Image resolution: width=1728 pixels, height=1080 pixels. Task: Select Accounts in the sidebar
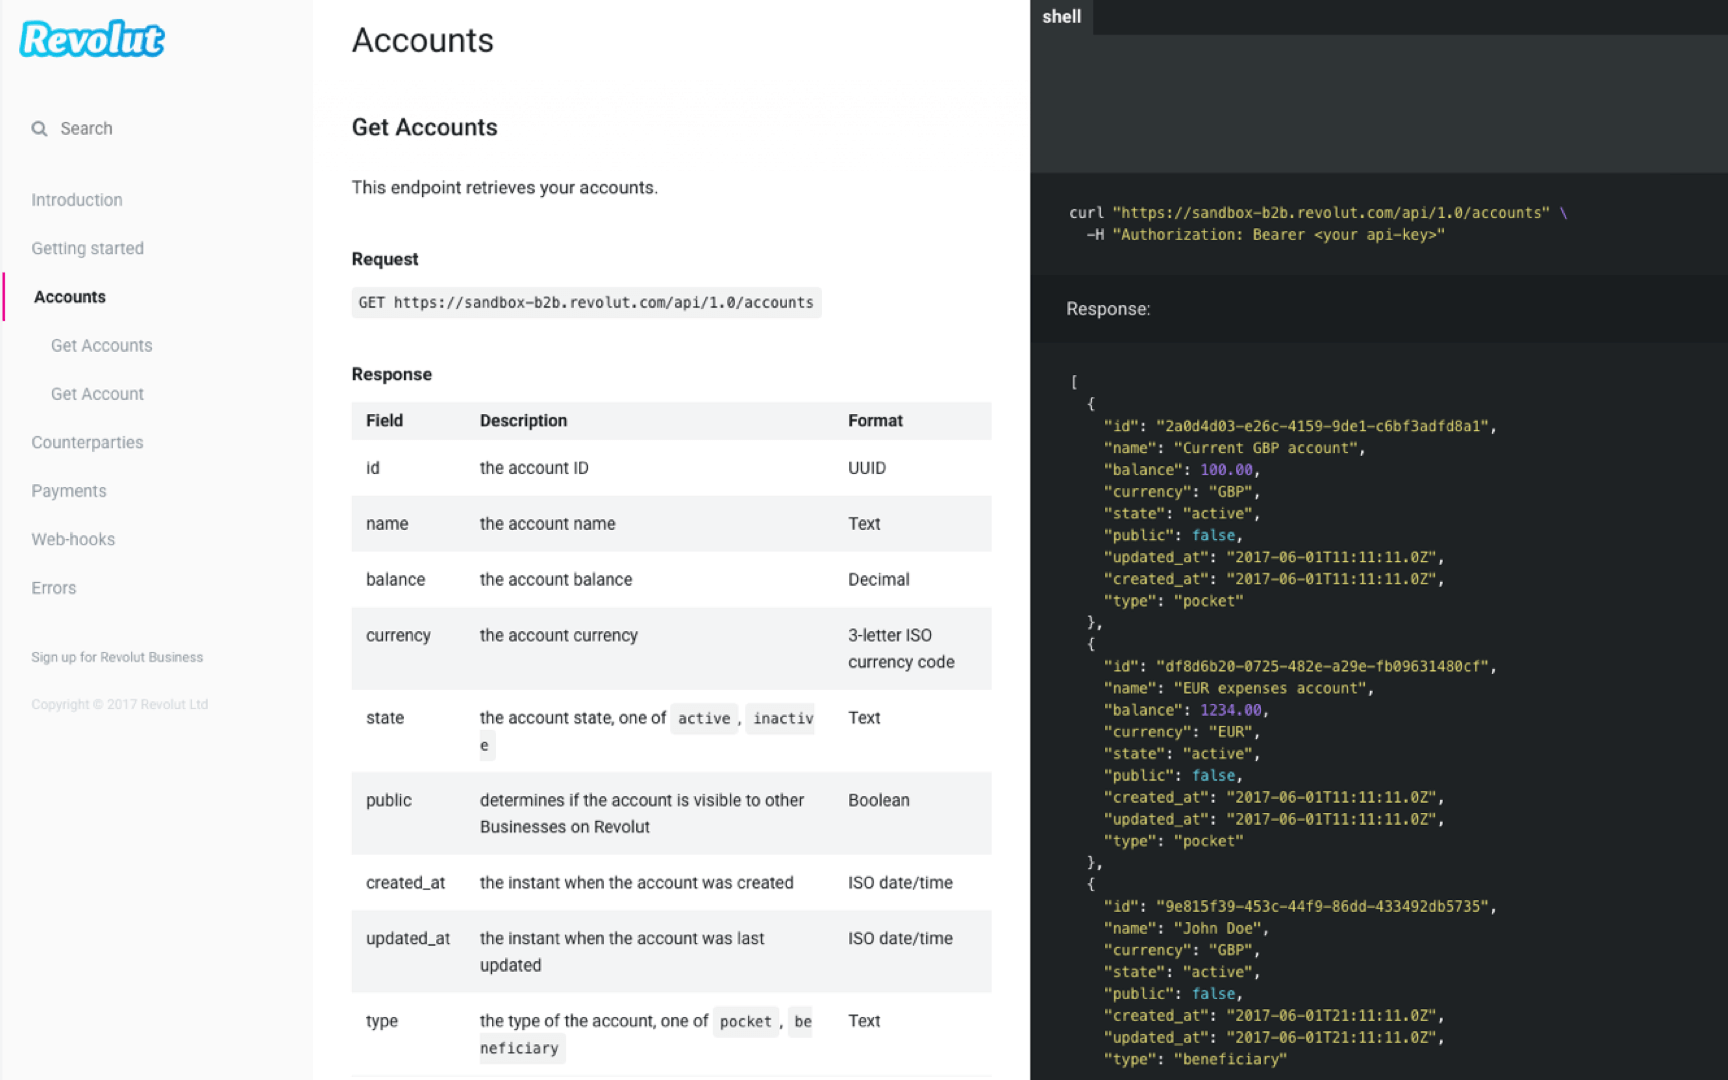tap(69, 297)
